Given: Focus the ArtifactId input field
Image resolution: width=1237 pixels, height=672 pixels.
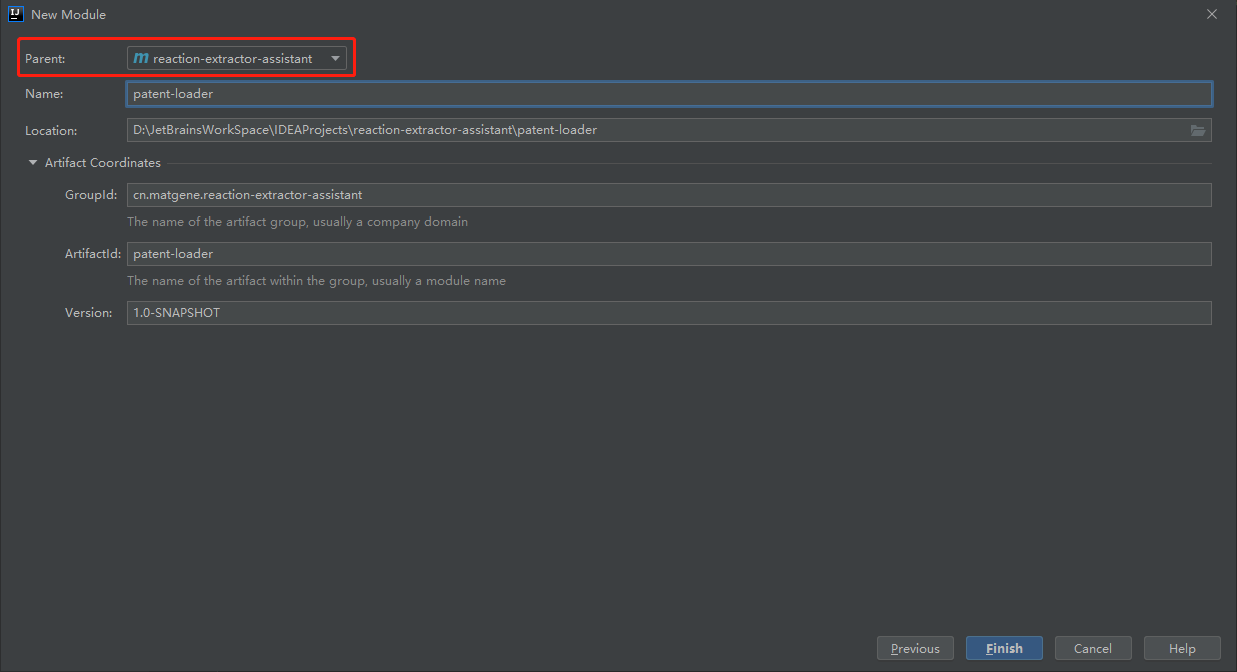Looking at the screenshot, I should point(668,254).
